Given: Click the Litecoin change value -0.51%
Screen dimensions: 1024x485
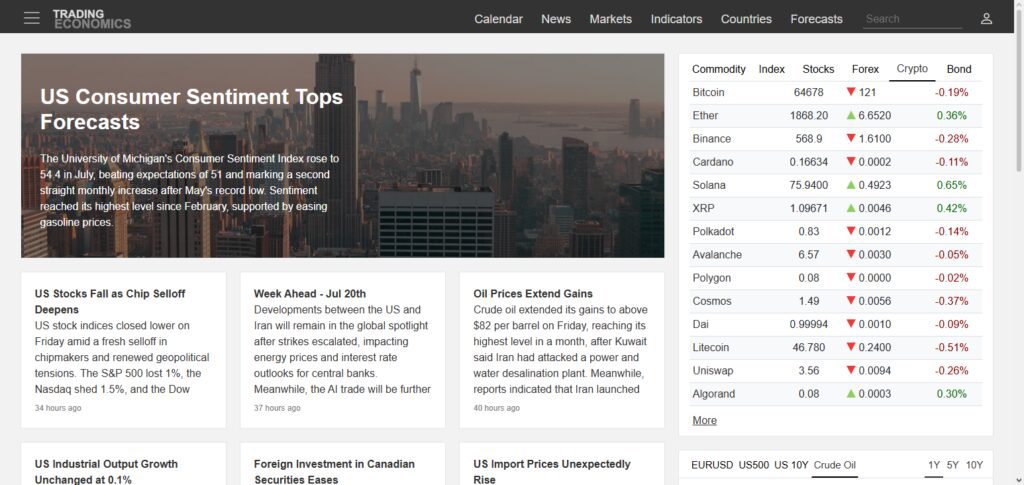Looking at the screenshot, I should pyautogui.click(x=952, y=347).
